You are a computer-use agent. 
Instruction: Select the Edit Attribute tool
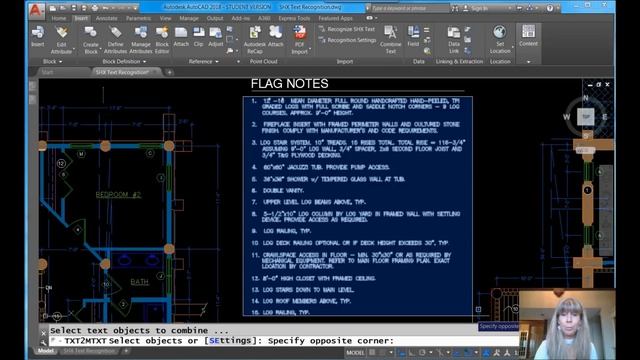tap(61, 40)
